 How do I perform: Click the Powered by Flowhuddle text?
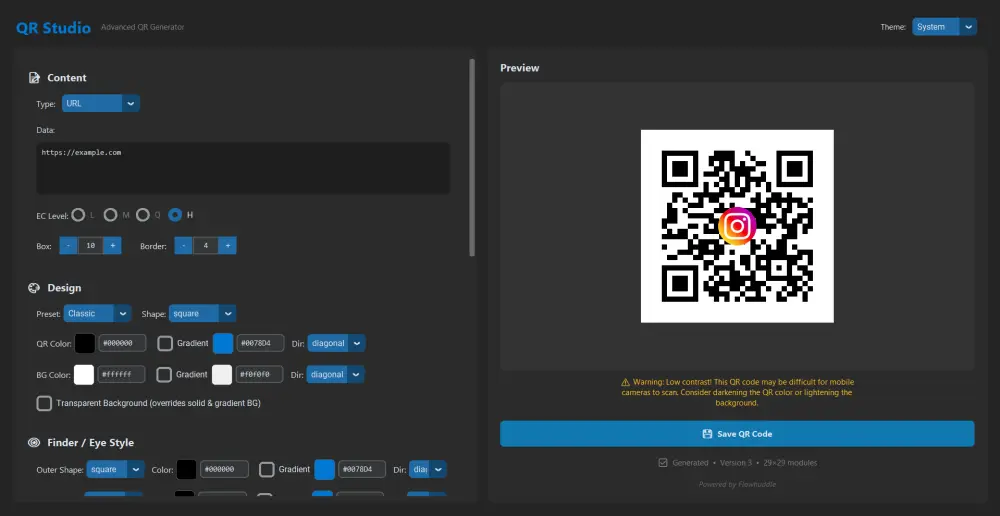point(737,484)
